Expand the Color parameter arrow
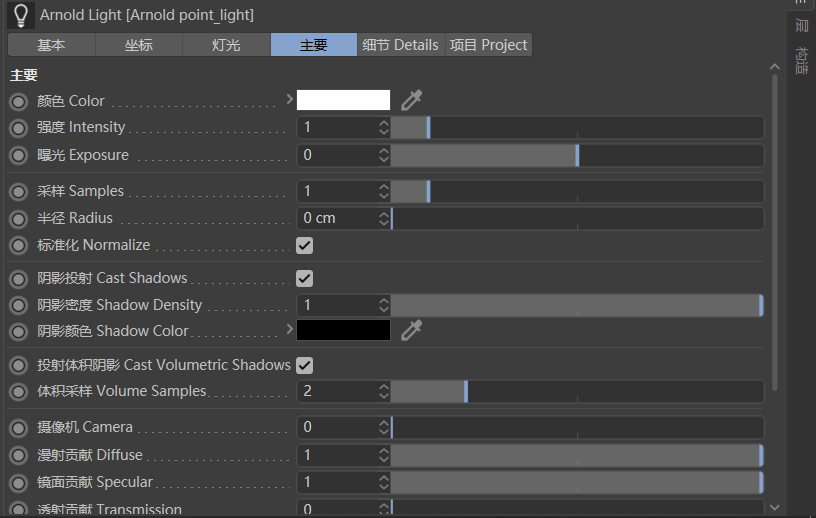 point(290,98)
